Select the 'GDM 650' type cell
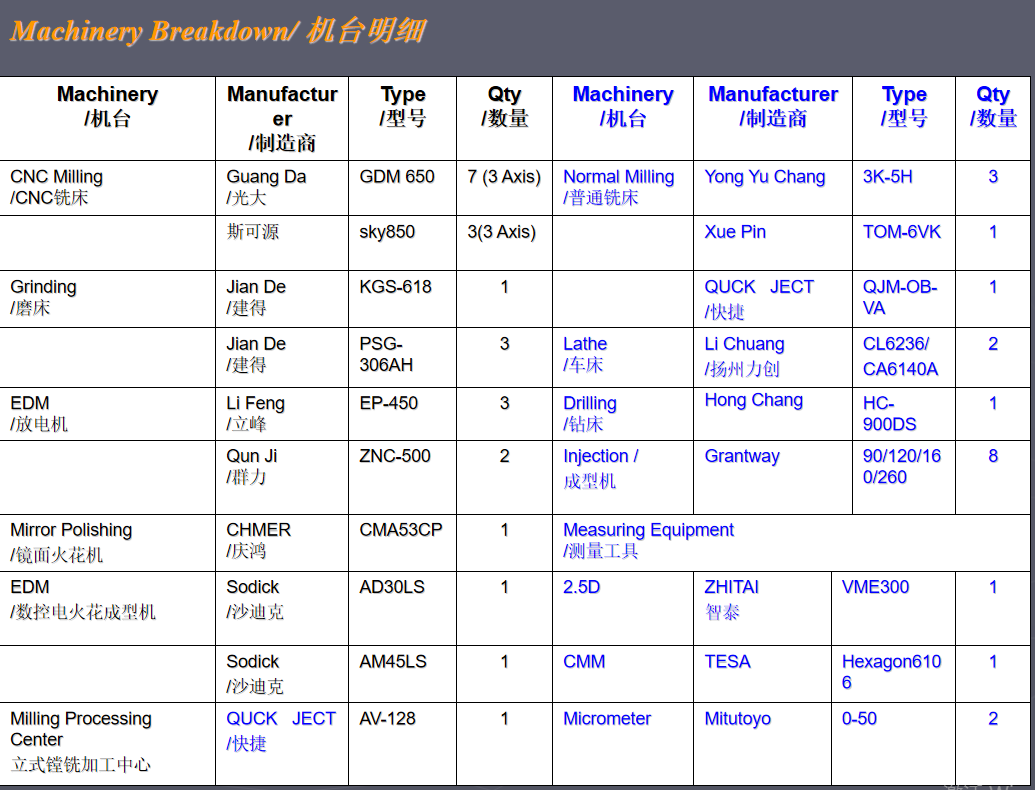 pos(403,187)
